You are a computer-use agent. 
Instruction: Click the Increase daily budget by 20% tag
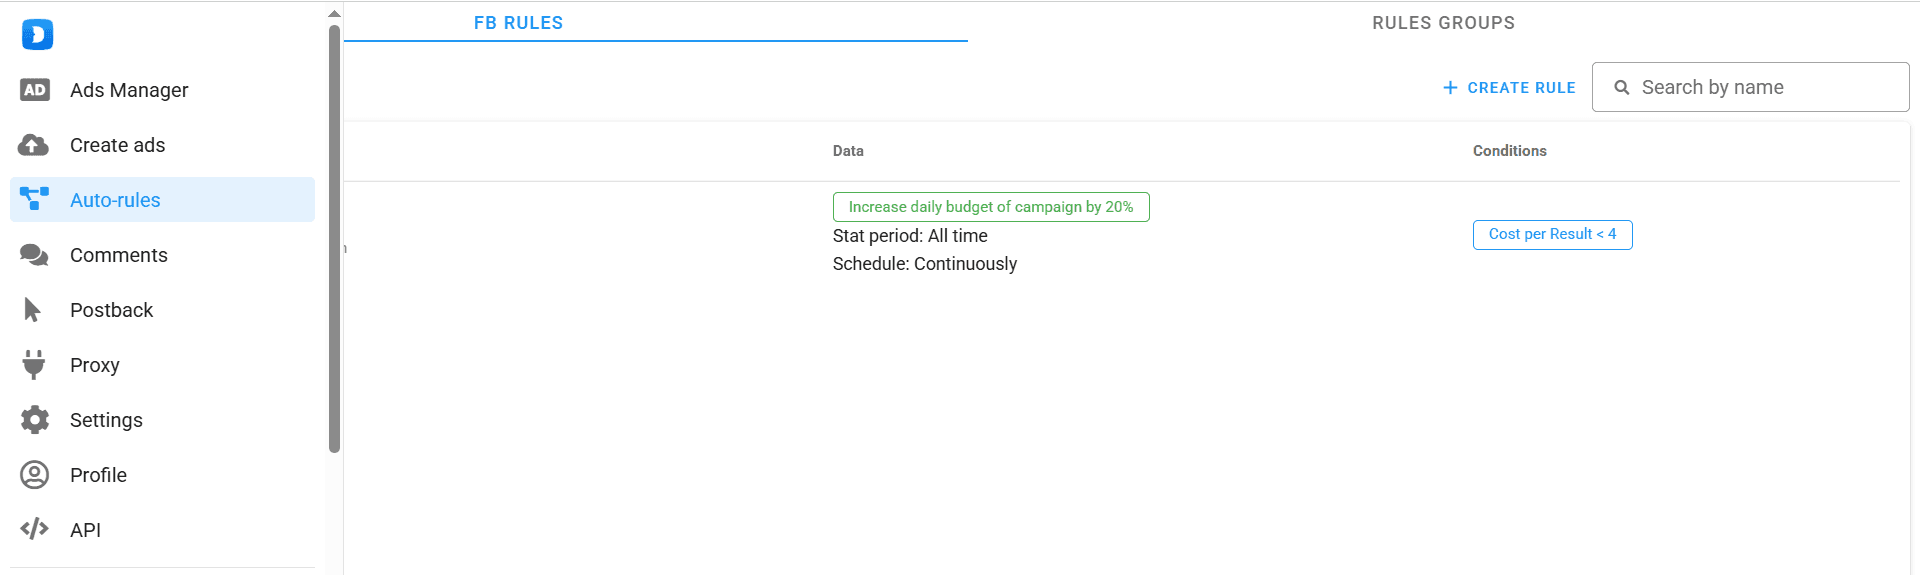click(990, 207)
